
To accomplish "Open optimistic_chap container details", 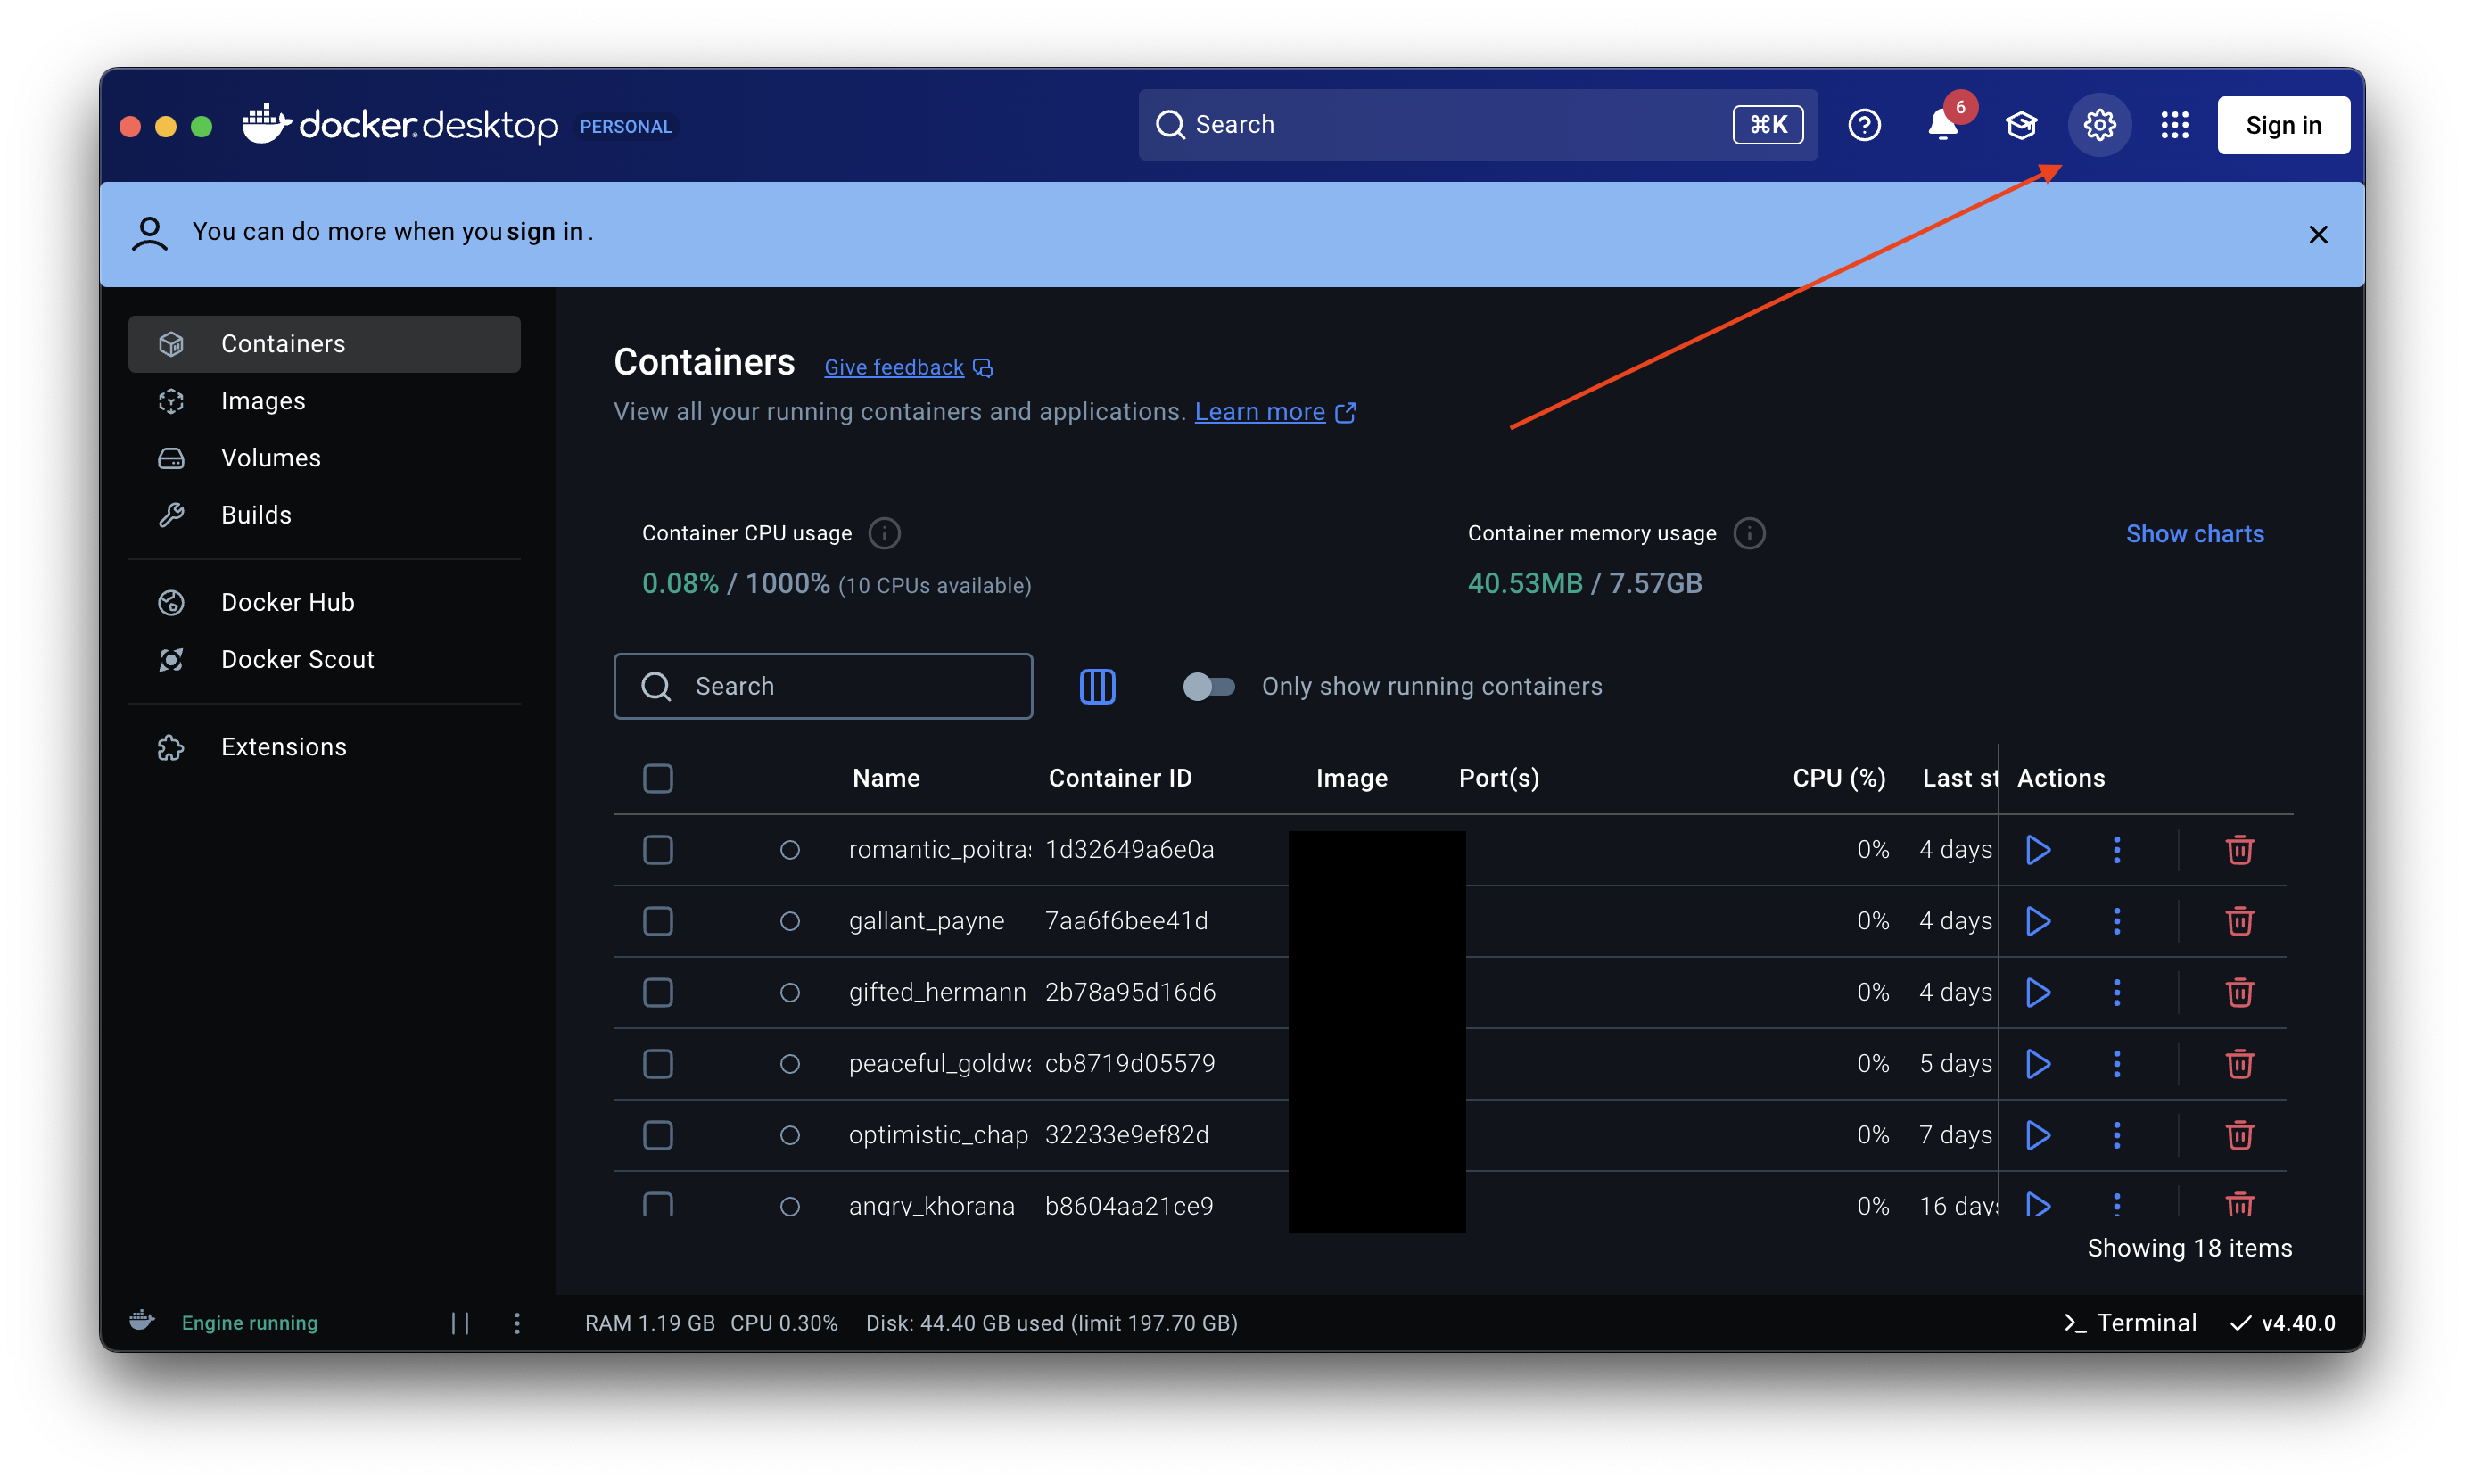I will coord(938,1135).
